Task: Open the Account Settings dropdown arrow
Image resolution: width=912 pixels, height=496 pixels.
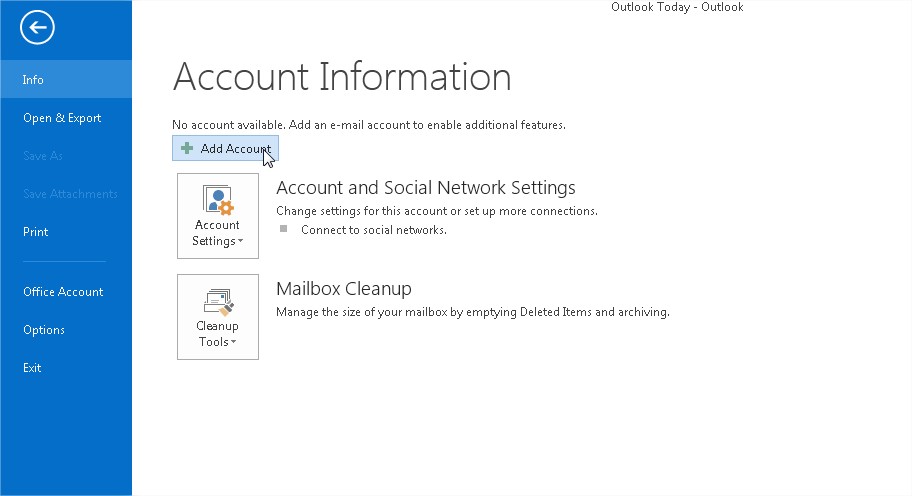Action: click(x=240, y=241)
